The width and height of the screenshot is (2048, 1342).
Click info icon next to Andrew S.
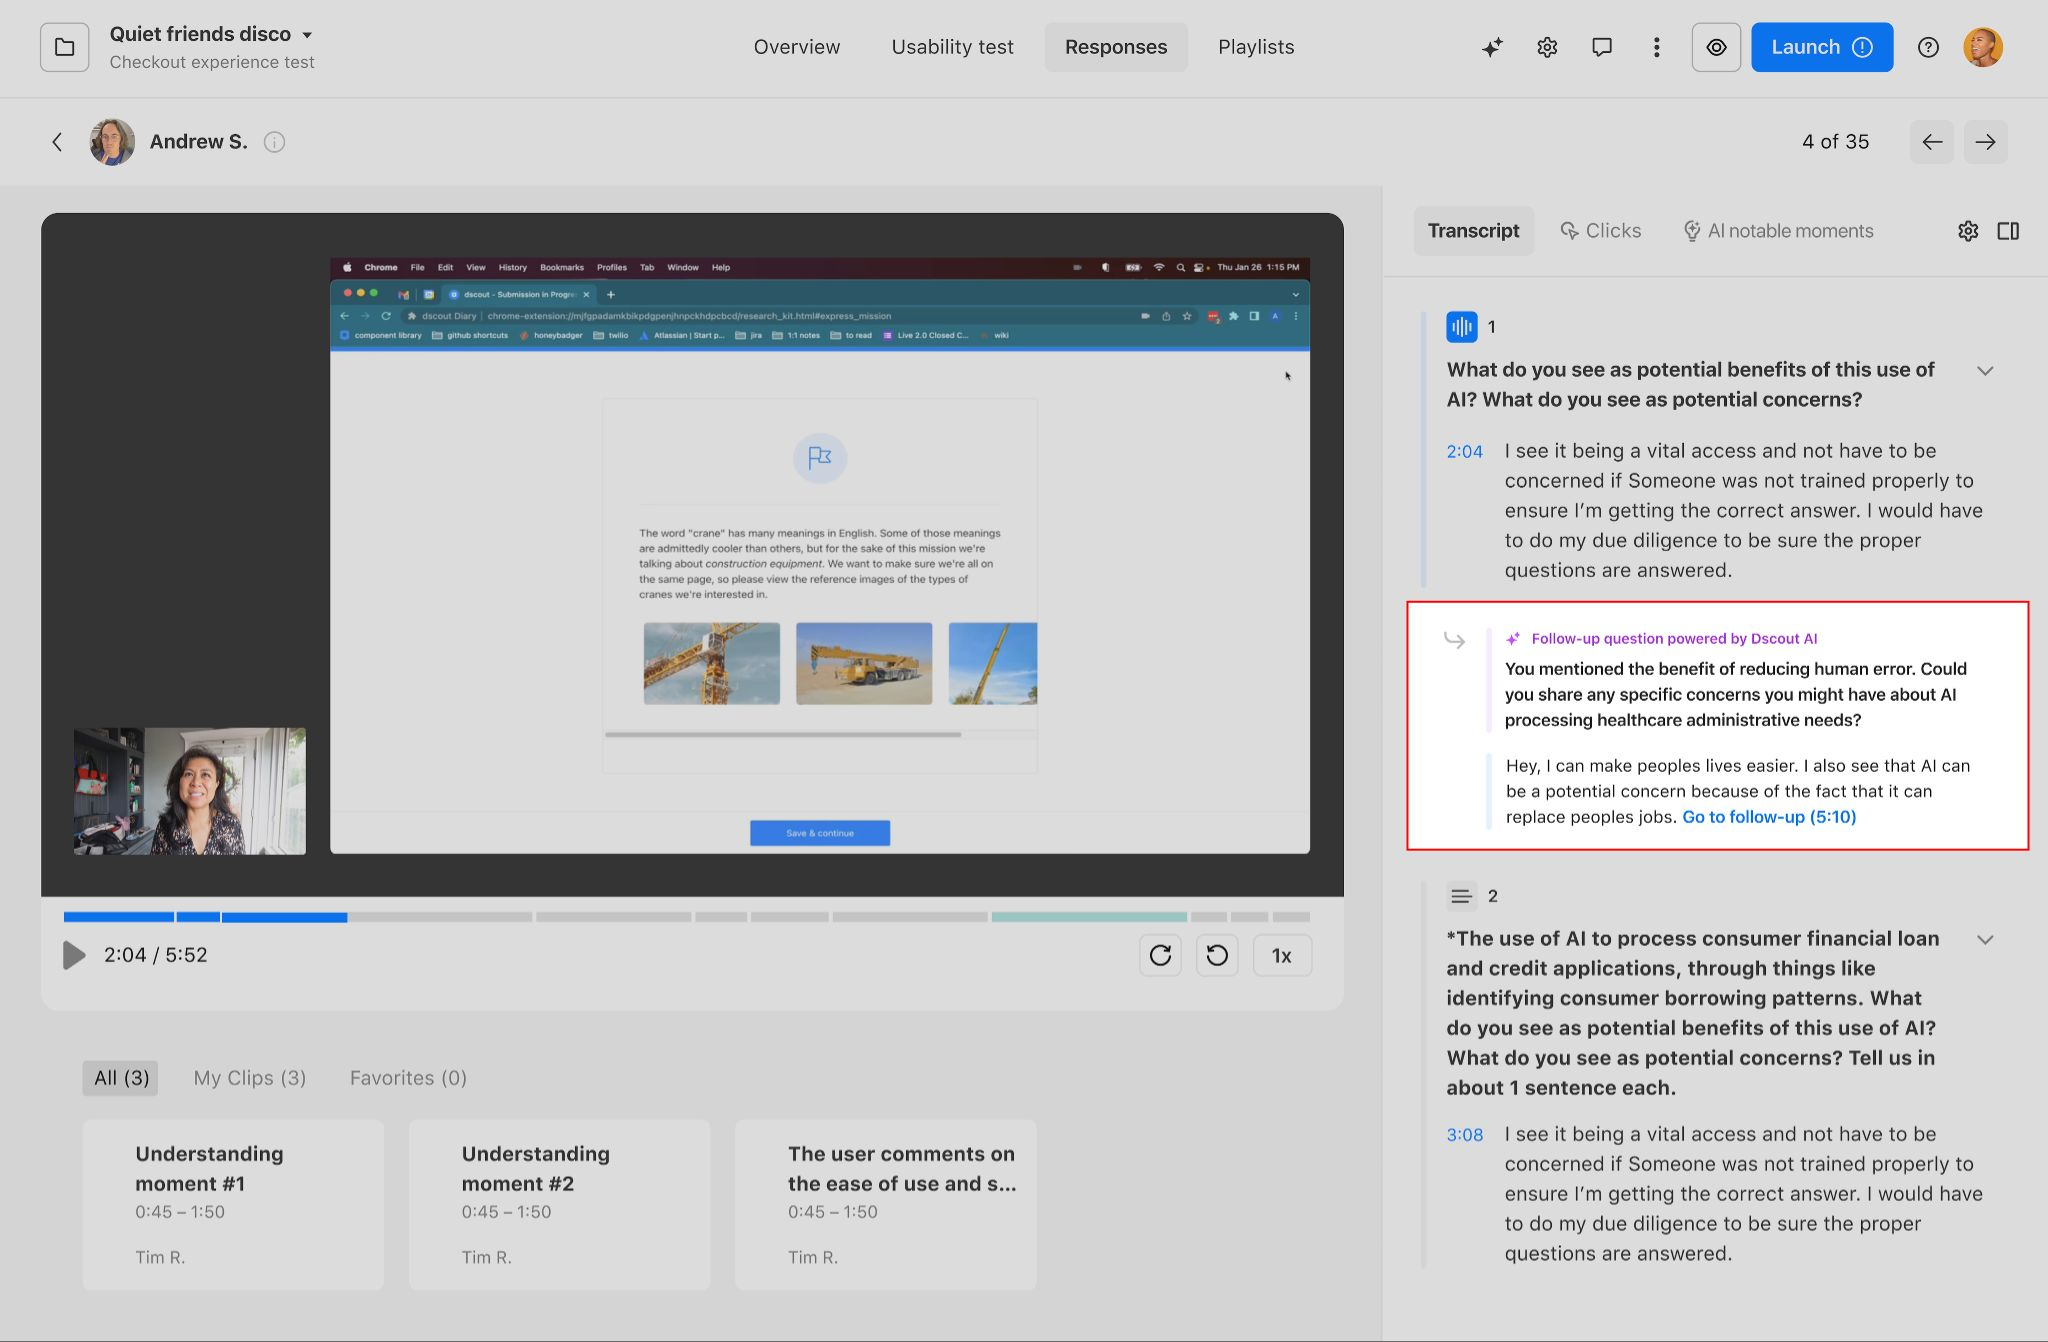274,142
